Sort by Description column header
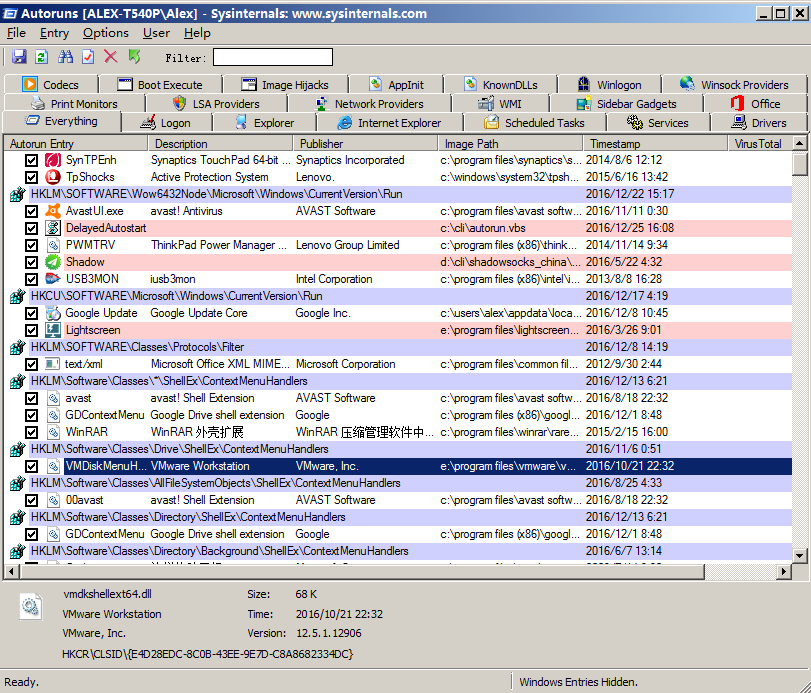The image size is (811, 693). (221, 144)
